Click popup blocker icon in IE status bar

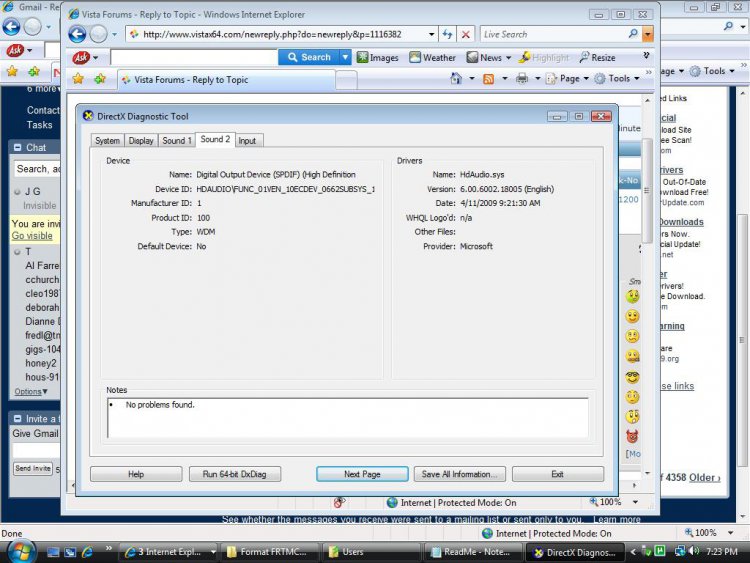tap(339, 502)
